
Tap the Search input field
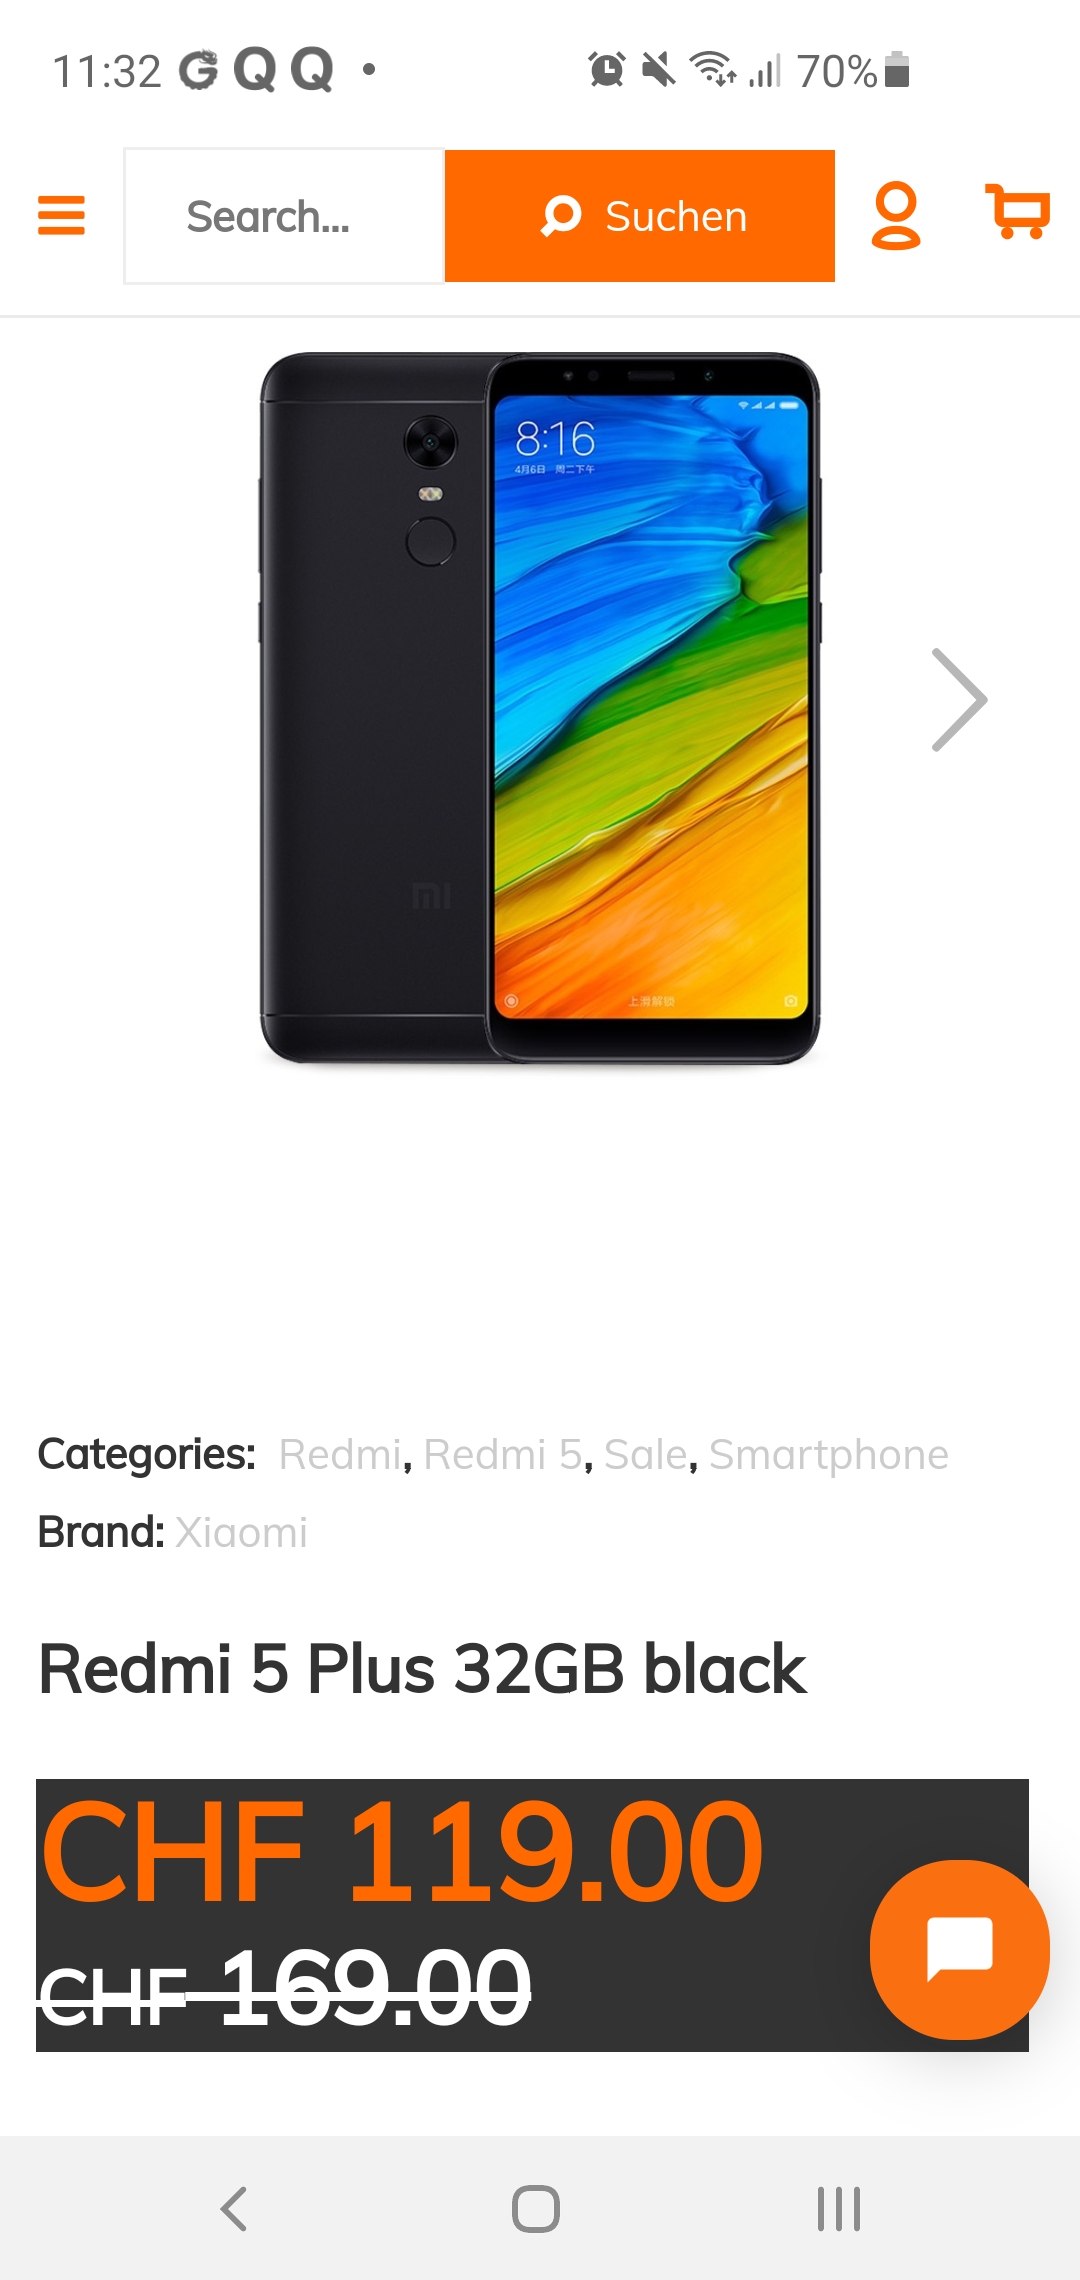point(284,216)
